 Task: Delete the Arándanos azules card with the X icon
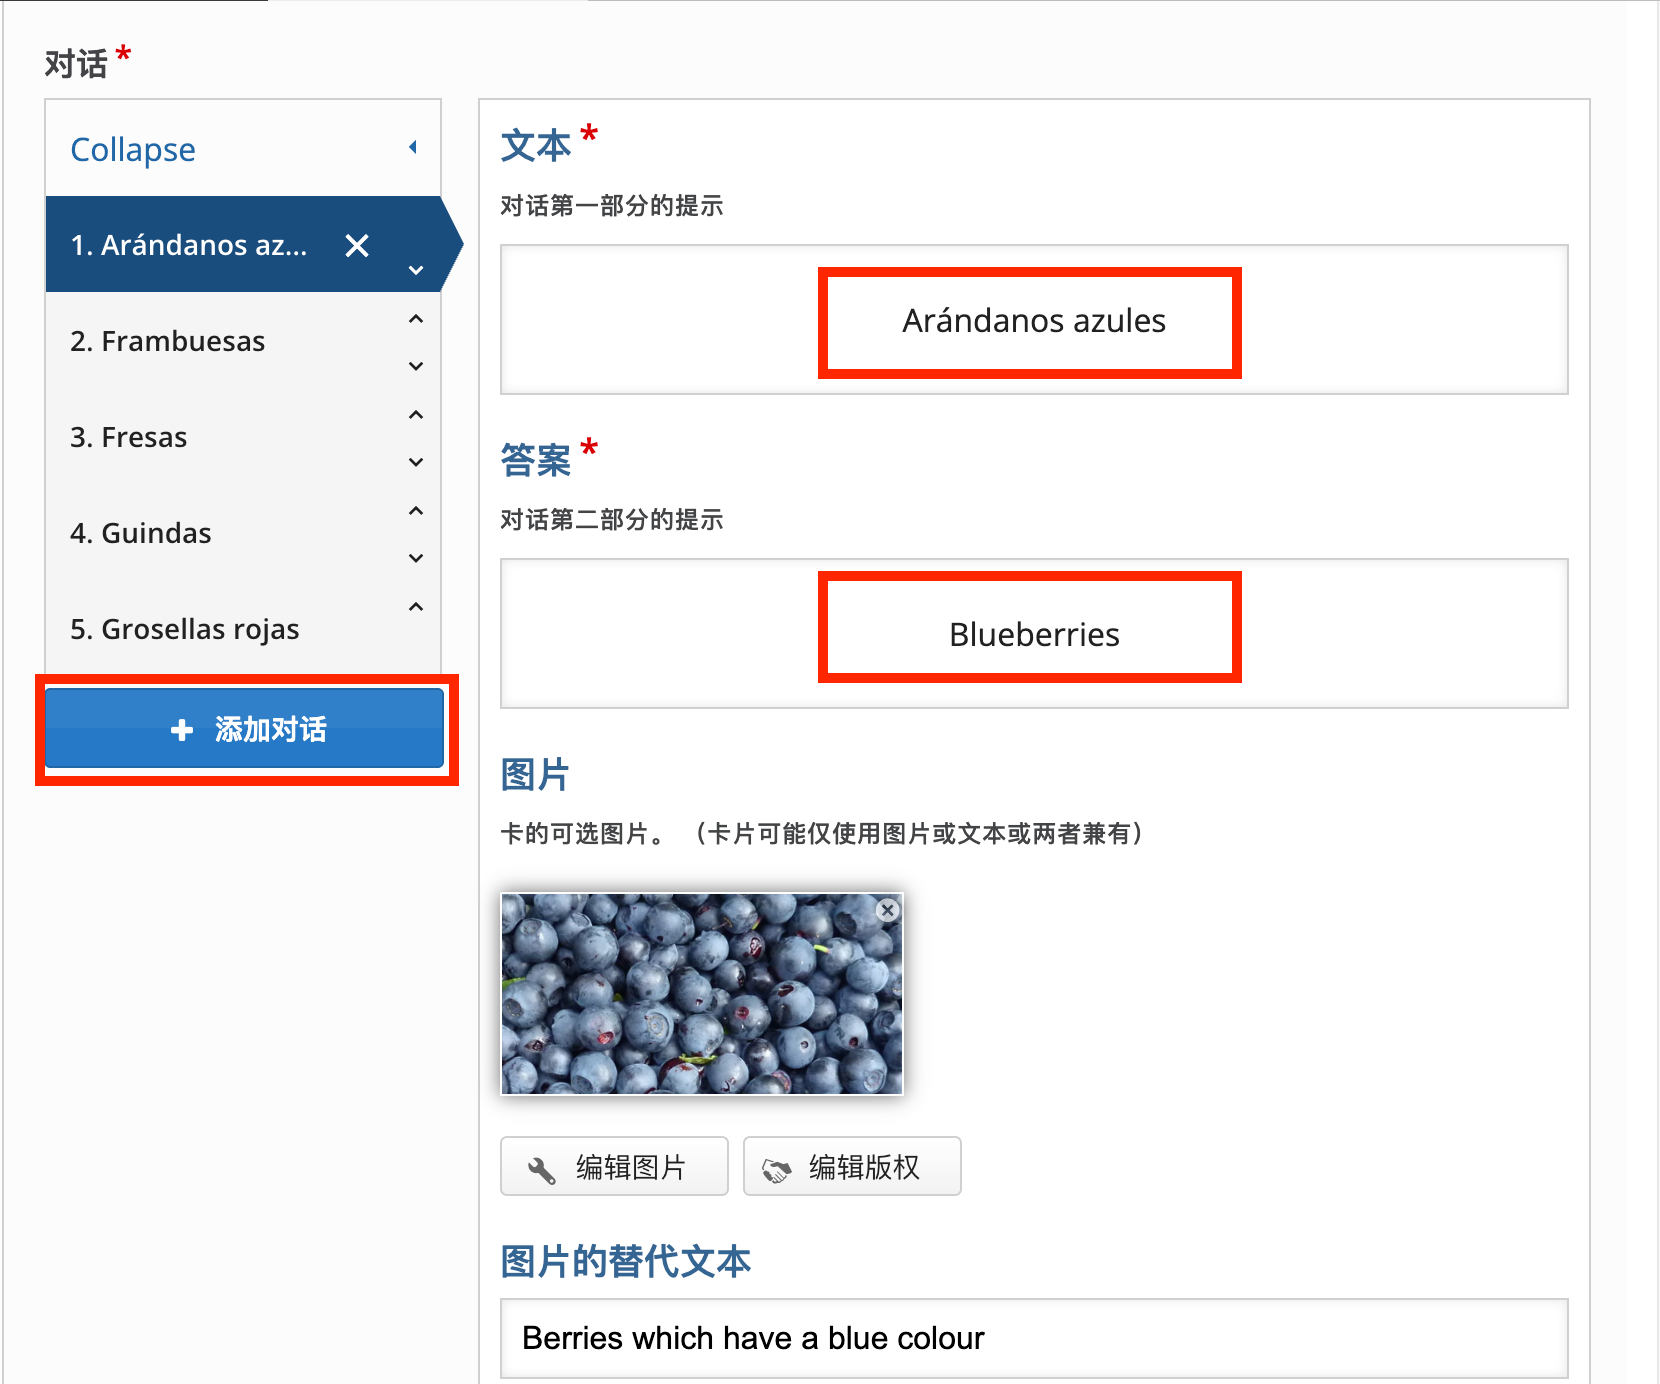(x=356, y=245)
